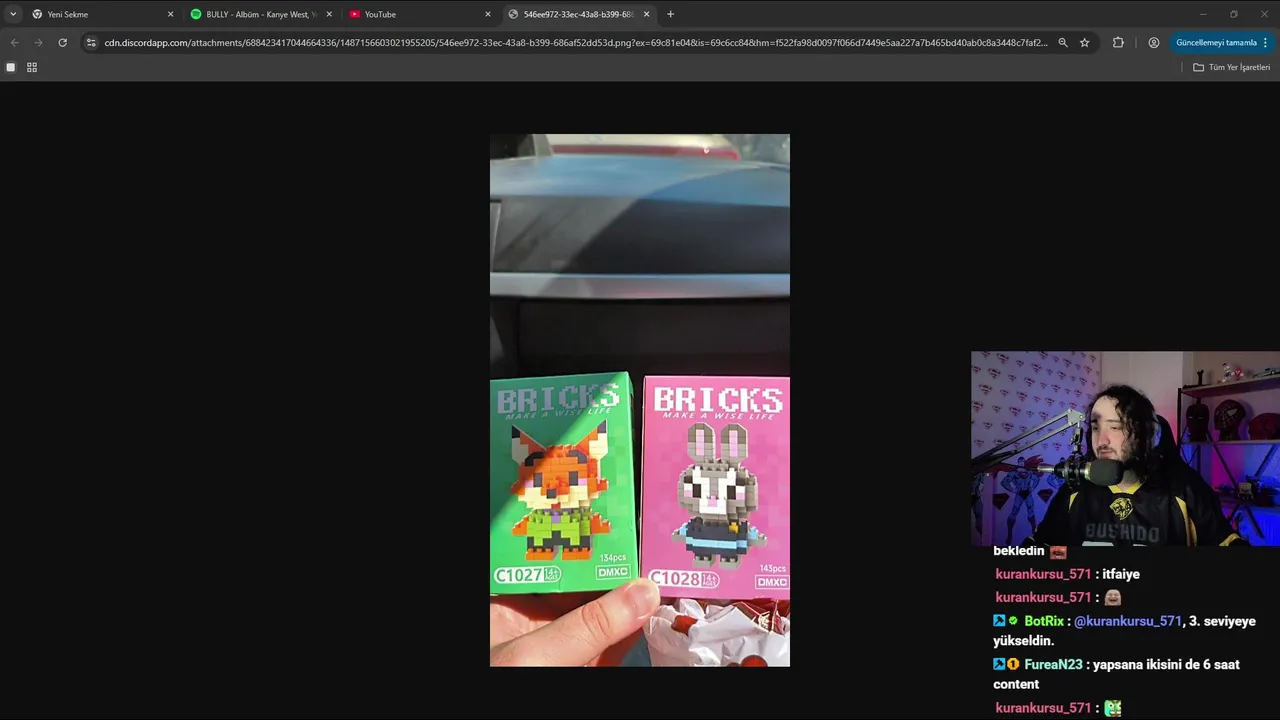Open Chrome three-dot menu

click(x=1265, y=43)
